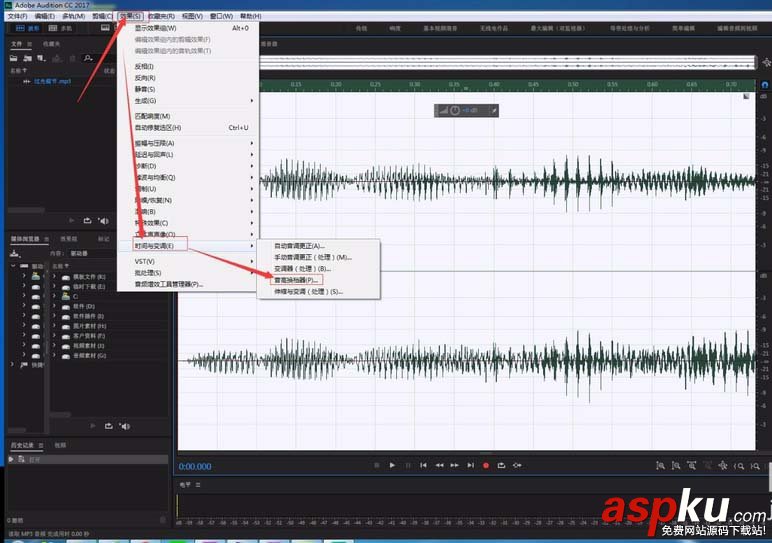Play the audio from the transport bar
Image resolution: width=772 pixels, height=543 pixels.
coord(392,465)
